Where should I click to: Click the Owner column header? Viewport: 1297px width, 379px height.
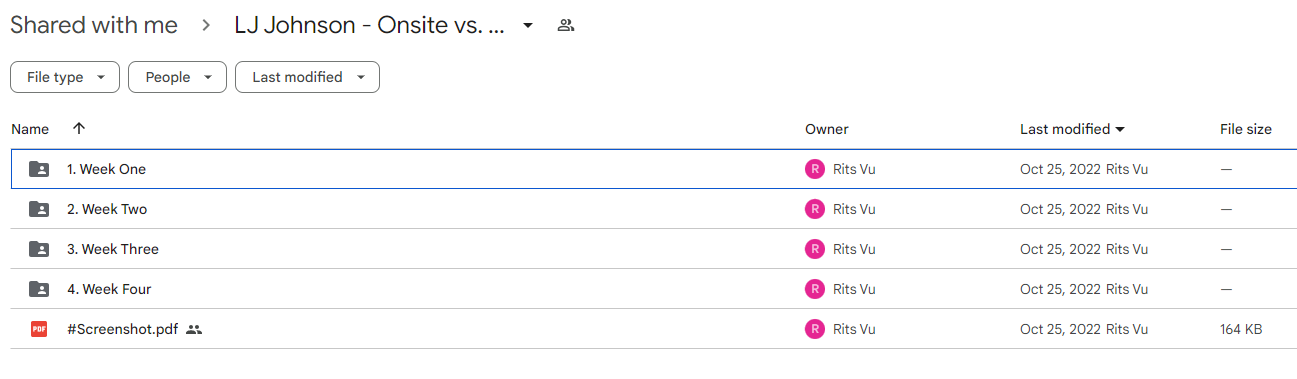coord(826,129)
